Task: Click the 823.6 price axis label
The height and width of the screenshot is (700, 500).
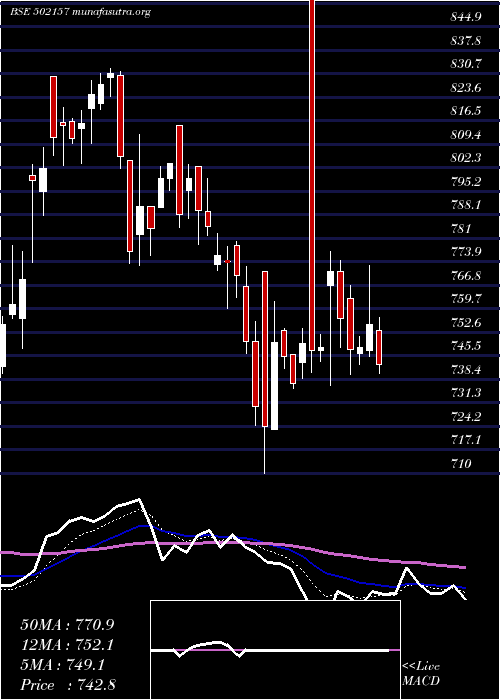Action: (x=465, y=88)
